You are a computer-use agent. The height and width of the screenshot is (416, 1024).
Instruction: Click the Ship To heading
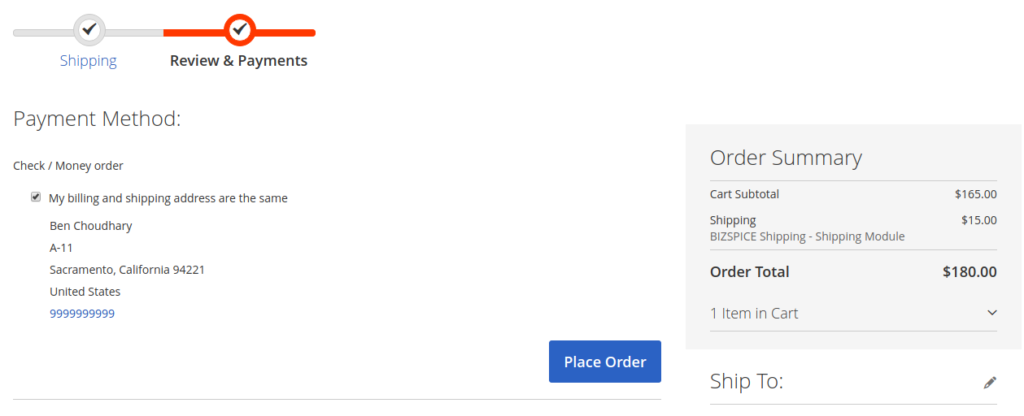(x=746, y=381)
